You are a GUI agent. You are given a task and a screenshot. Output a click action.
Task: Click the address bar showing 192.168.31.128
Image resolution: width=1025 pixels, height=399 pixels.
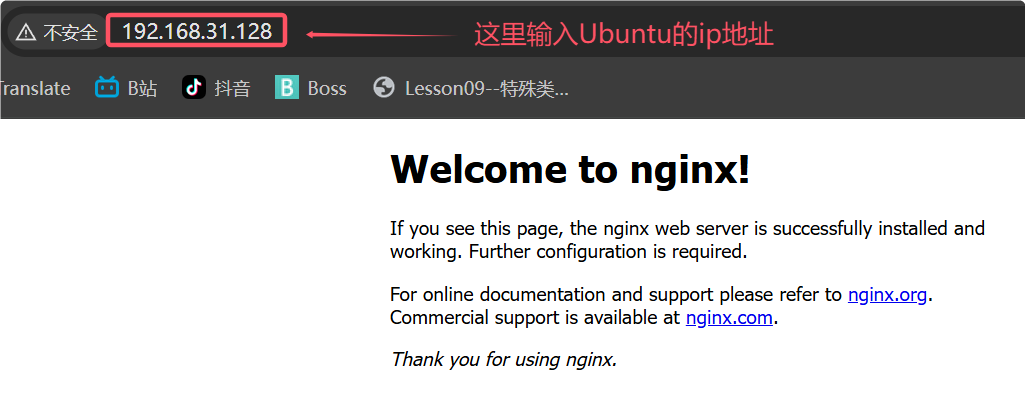coord(197,31)
